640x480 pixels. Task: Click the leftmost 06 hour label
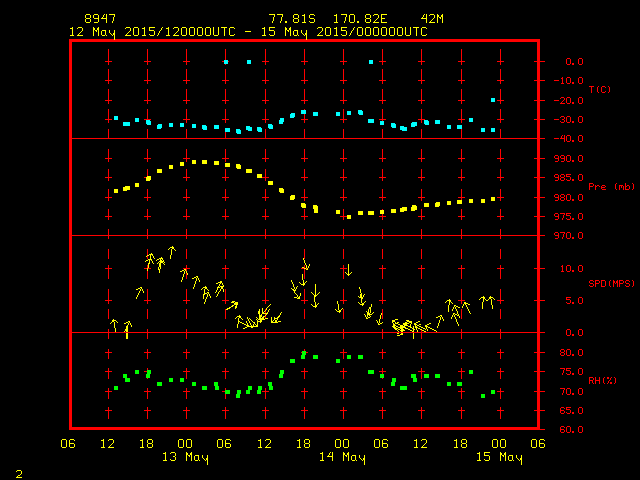[69, 444]
